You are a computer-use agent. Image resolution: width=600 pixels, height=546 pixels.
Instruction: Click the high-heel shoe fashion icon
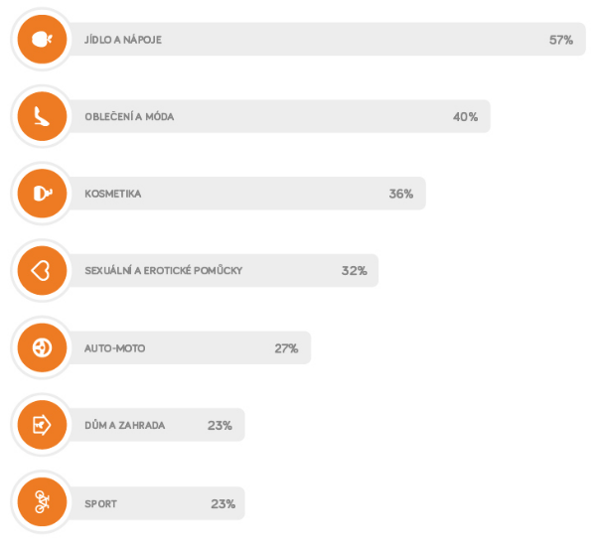[42, 116]
